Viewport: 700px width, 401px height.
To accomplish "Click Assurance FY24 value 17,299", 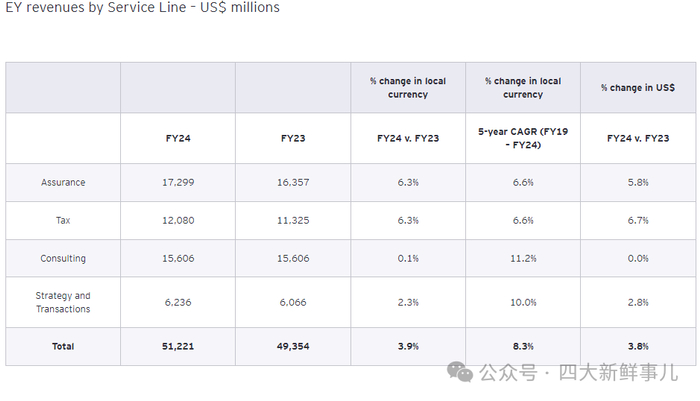I will [178, 183].
